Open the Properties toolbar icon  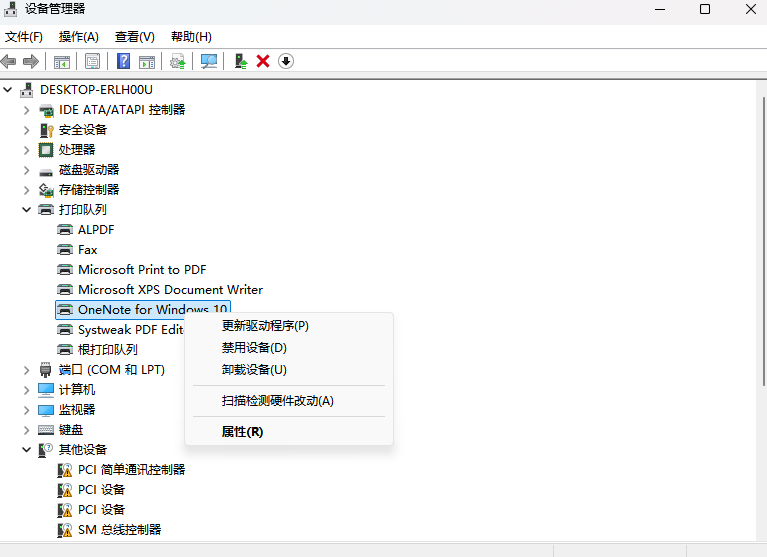pos(92,62)
